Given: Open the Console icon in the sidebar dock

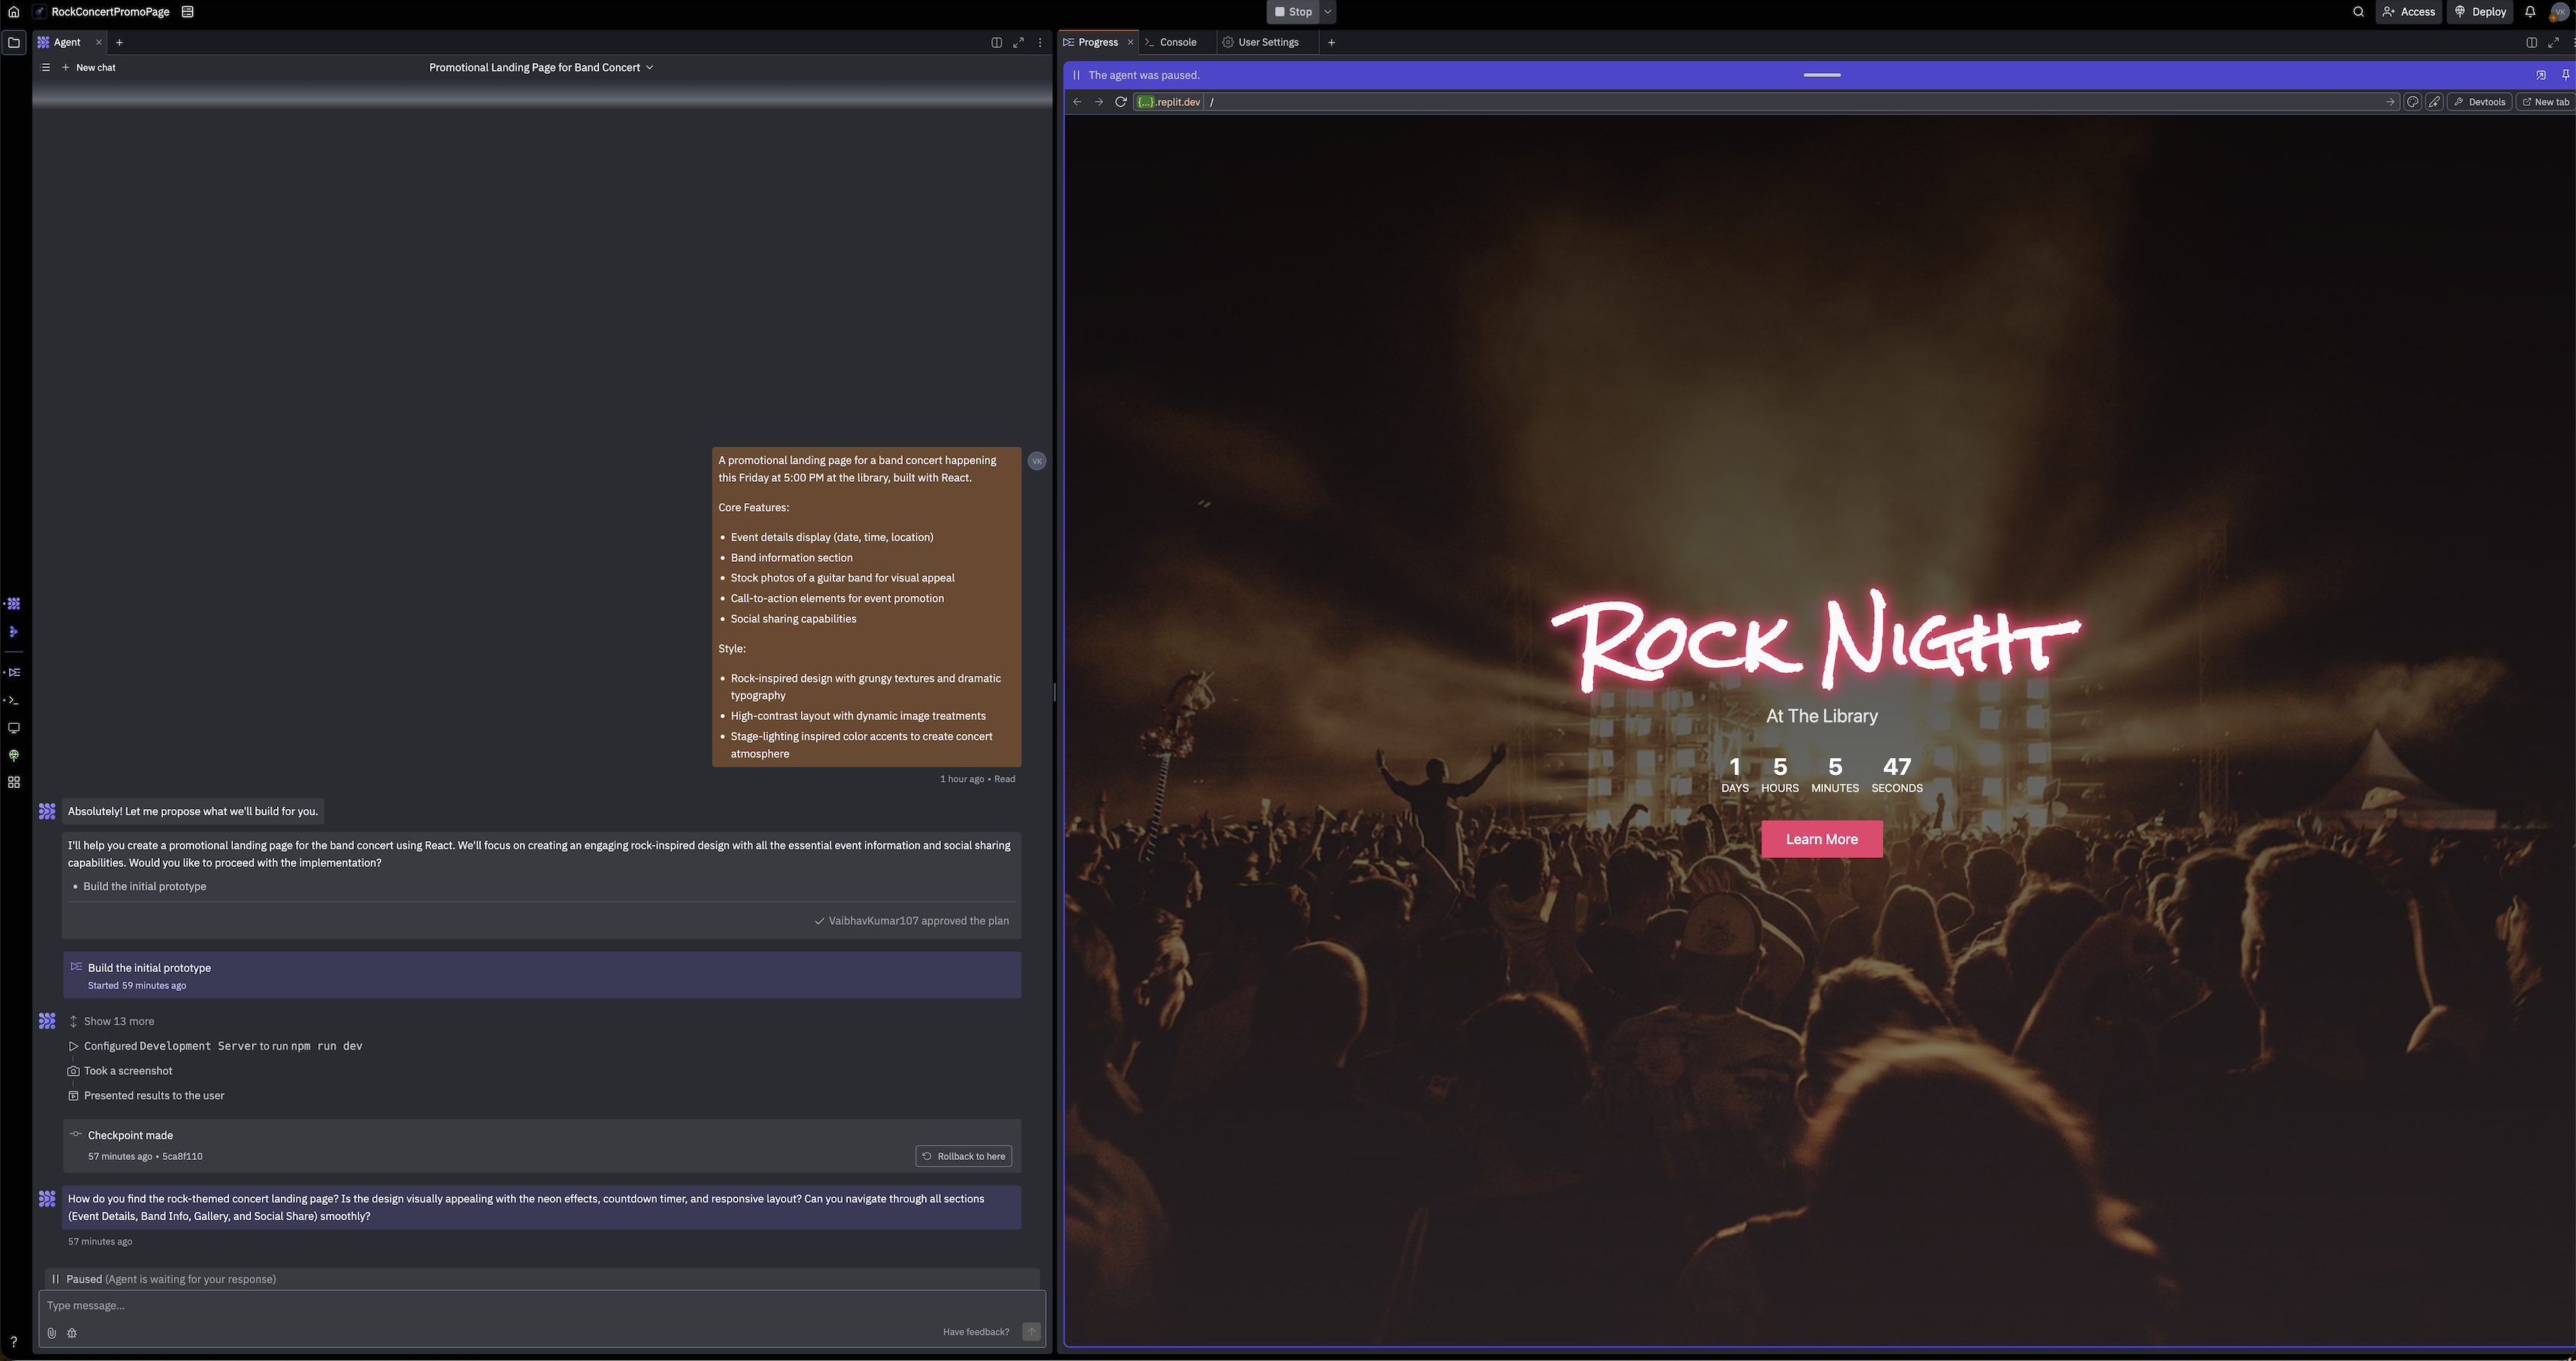Looking at the screenshot, I should tap(14, 700).
